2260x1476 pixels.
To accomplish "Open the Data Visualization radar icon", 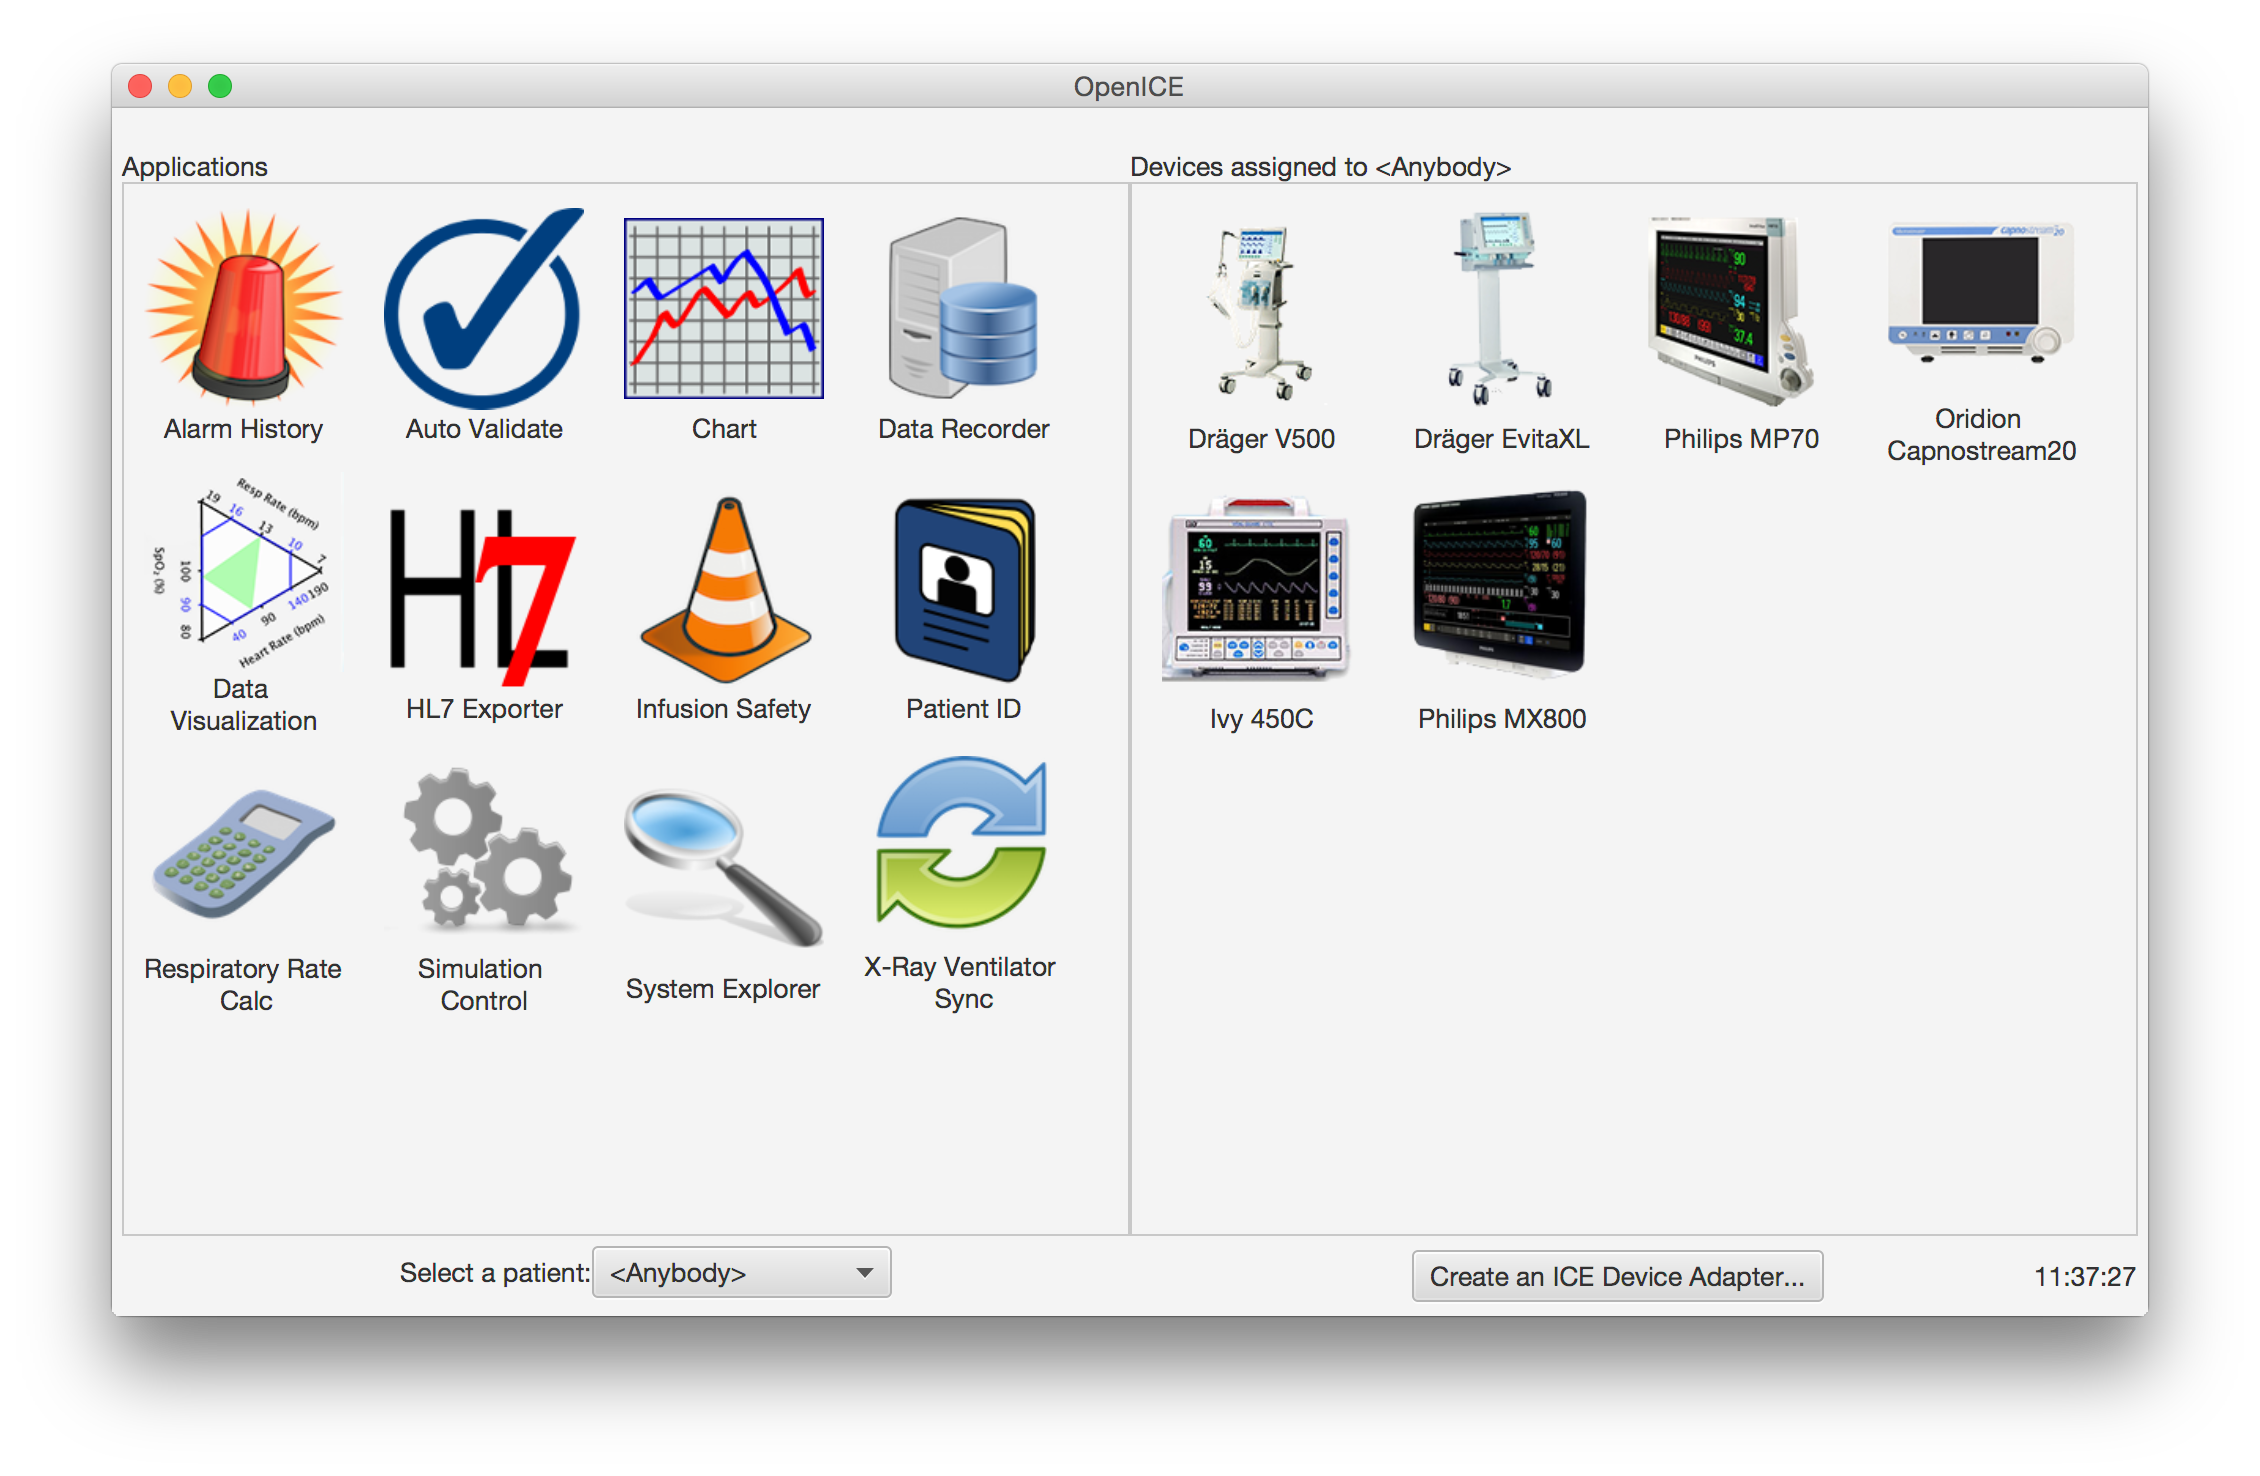I will pos(243,572).
